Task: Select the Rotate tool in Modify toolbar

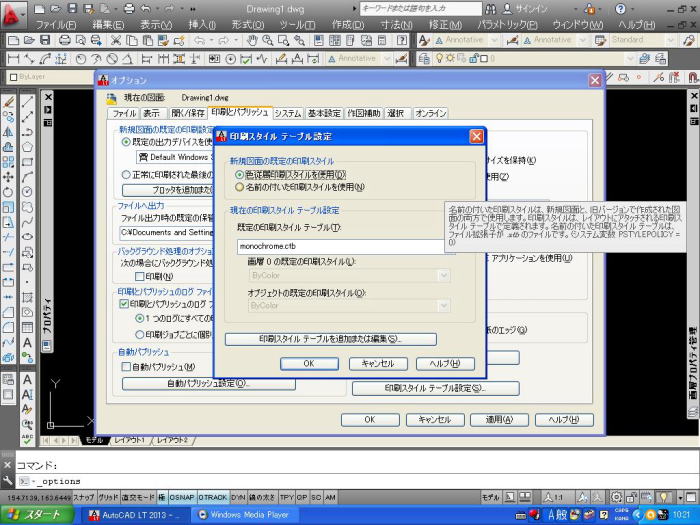Action: click(x=8, y=192)
